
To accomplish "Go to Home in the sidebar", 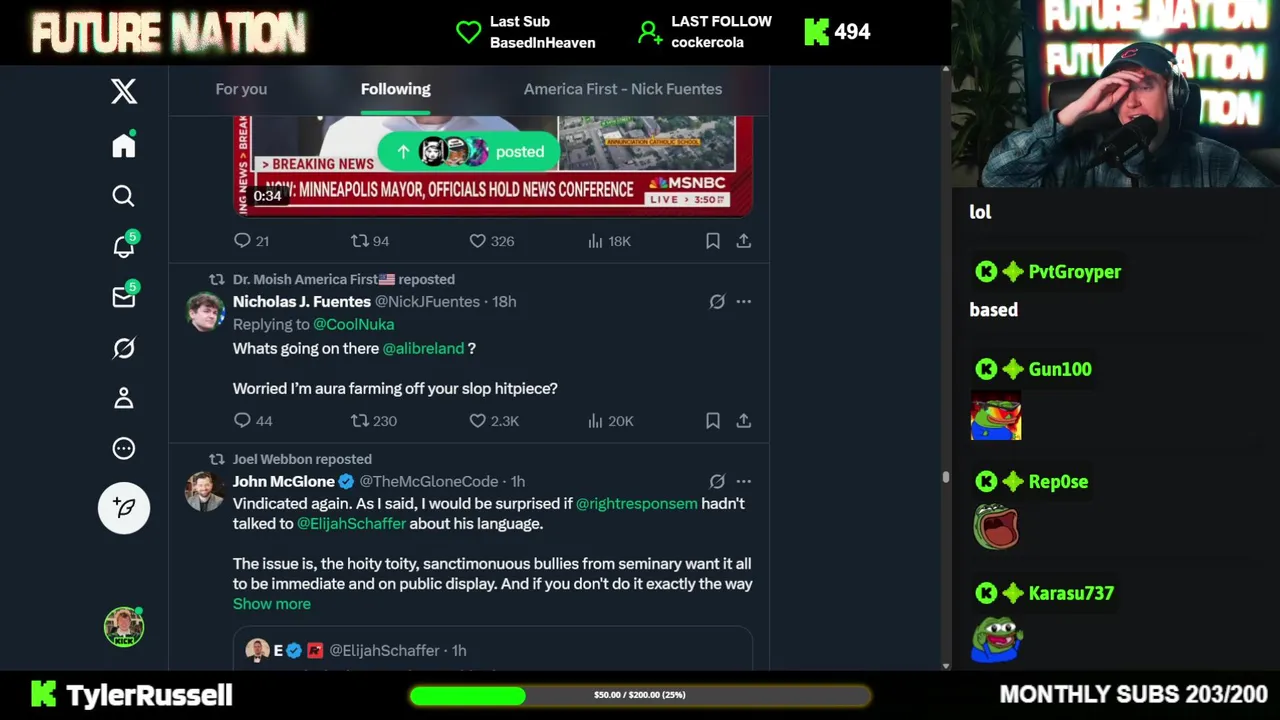I will point(124,146).
